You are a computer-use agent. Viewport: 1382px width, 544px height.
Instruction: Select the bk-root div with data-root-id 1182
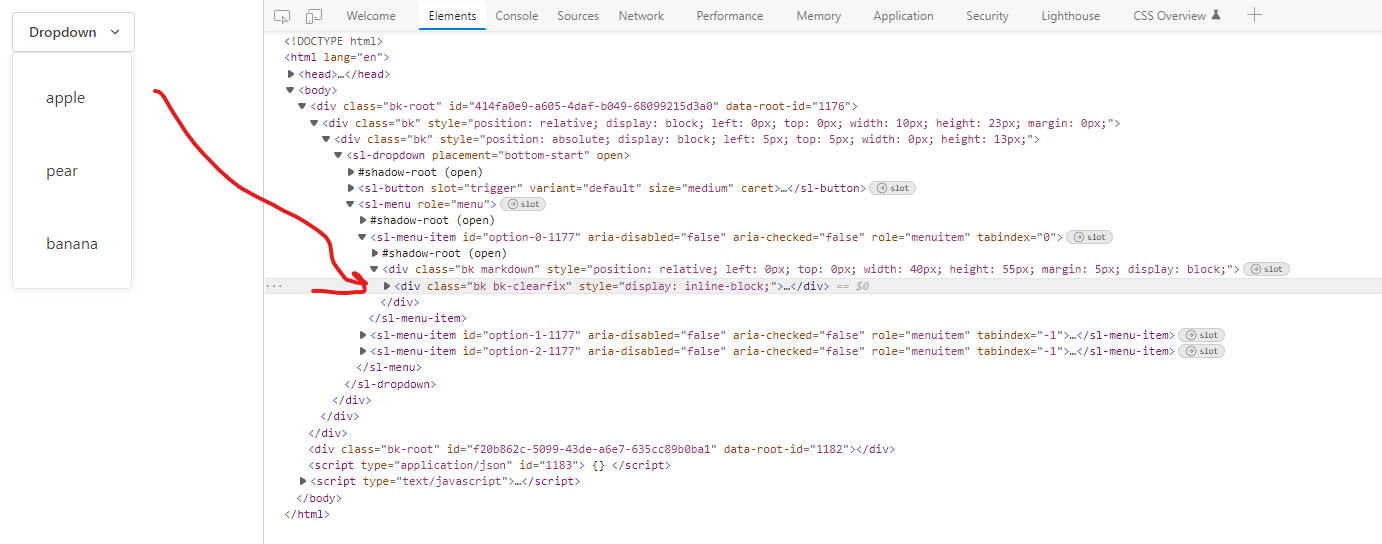[602, 449]
